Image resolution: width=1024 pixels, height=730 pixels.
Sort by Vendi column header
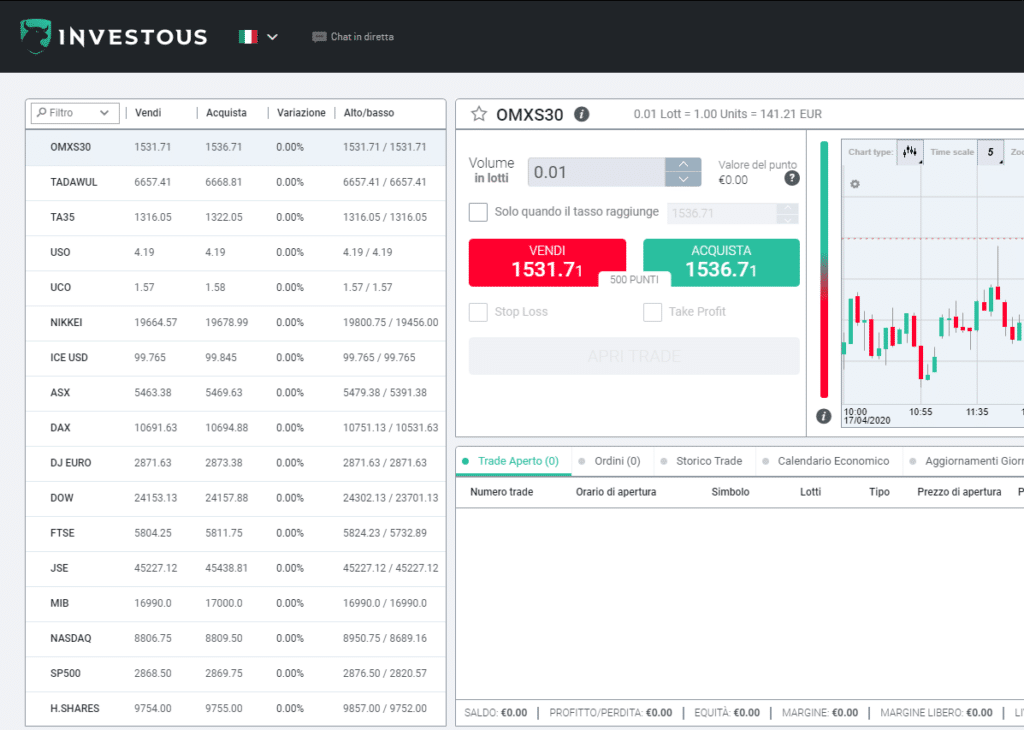pos(148,113)
